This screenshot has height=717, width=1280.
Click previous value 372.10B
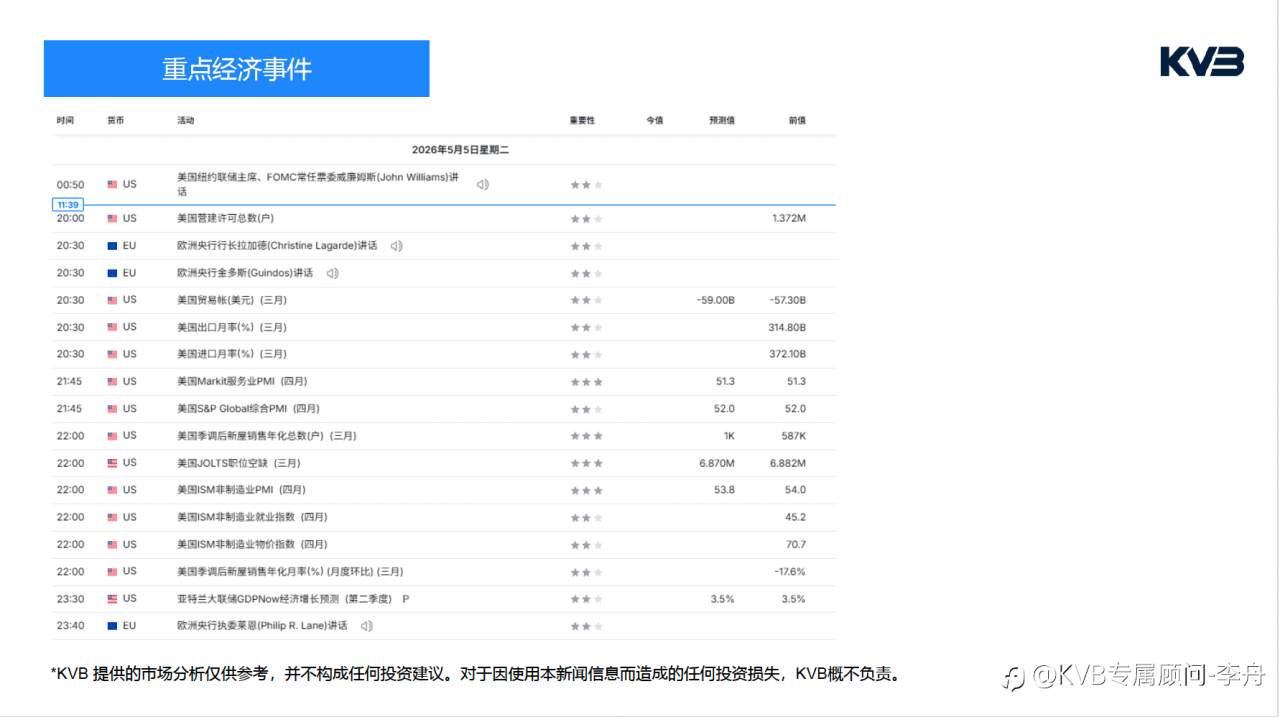[787, 354]
